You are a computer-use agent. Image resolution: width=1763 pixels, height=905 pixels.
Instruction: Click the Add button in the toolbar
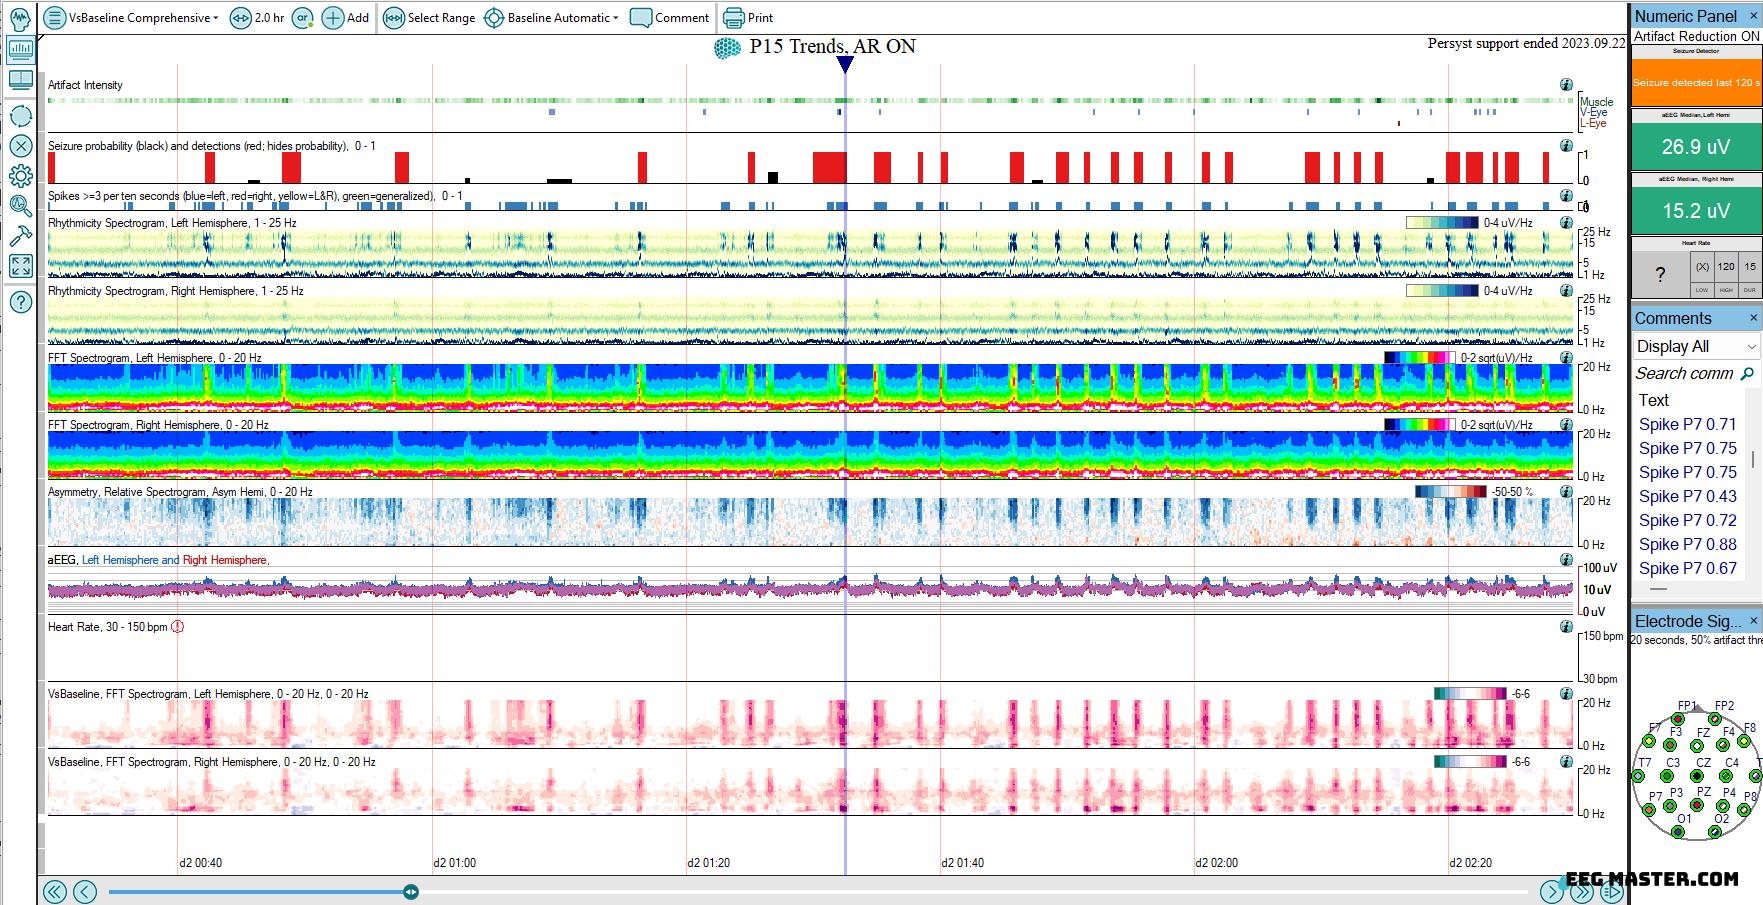345,18
